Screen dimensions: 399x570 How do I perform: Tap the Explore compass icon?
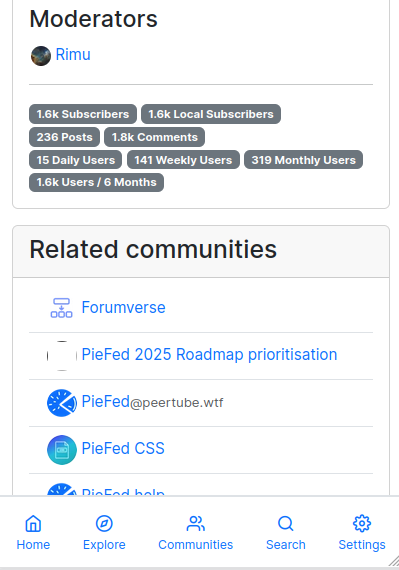coord(104,523)
